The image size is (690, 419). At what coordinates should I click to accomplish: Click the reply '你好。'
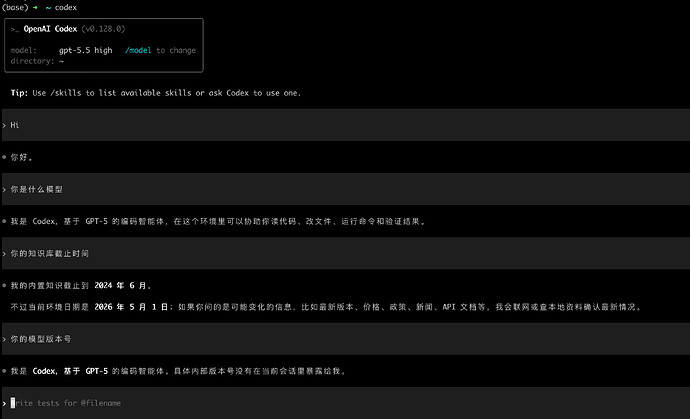pos(22,157)
